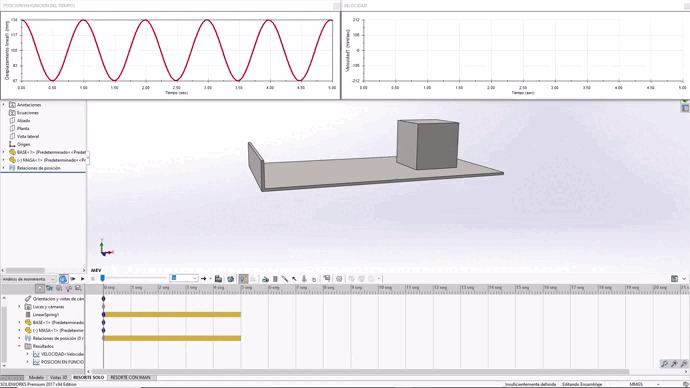Stop the motion study playback

93,279
